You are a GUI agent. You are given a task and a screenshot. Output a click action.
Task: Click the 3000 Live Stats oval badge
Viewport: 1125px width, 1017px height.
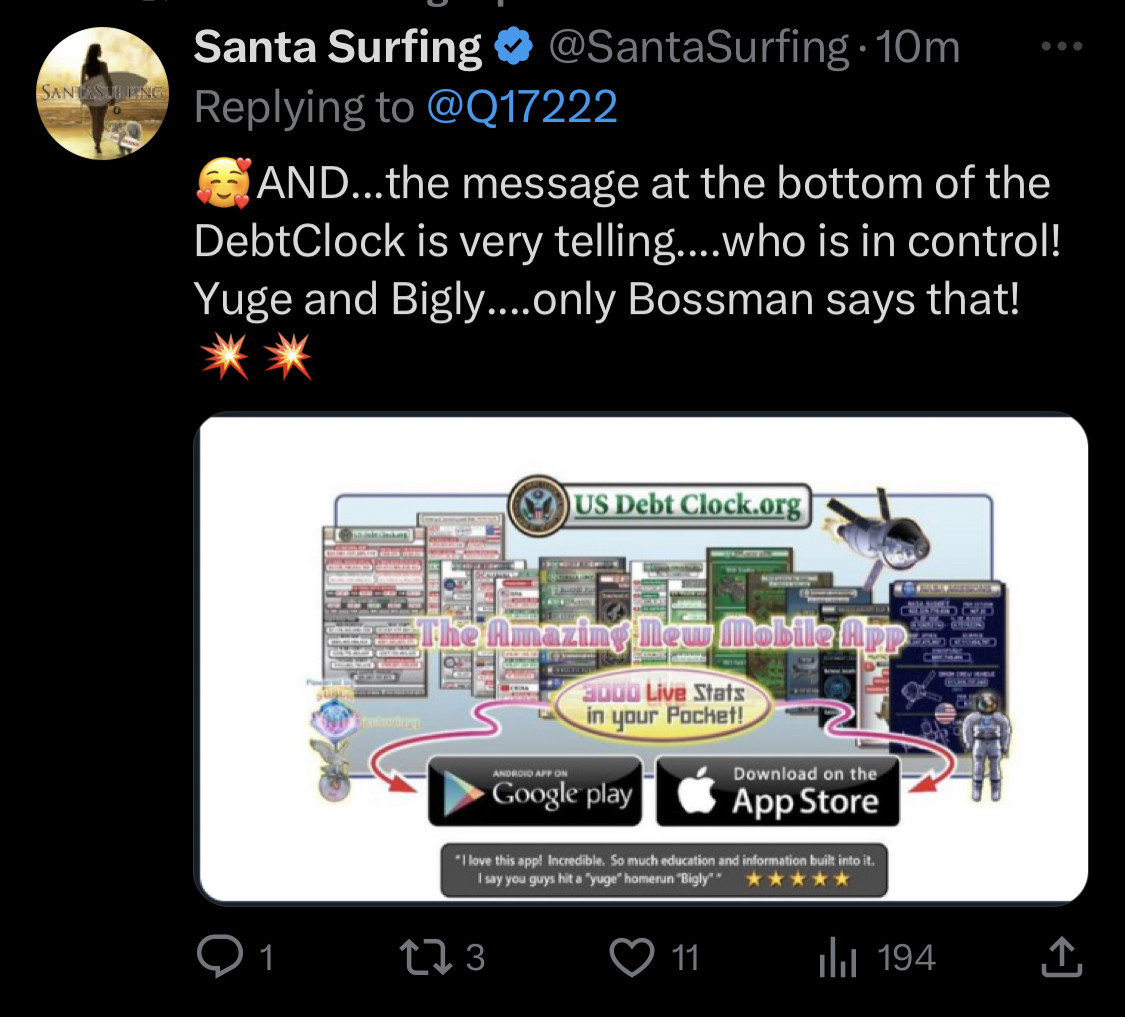click(662, 704)
